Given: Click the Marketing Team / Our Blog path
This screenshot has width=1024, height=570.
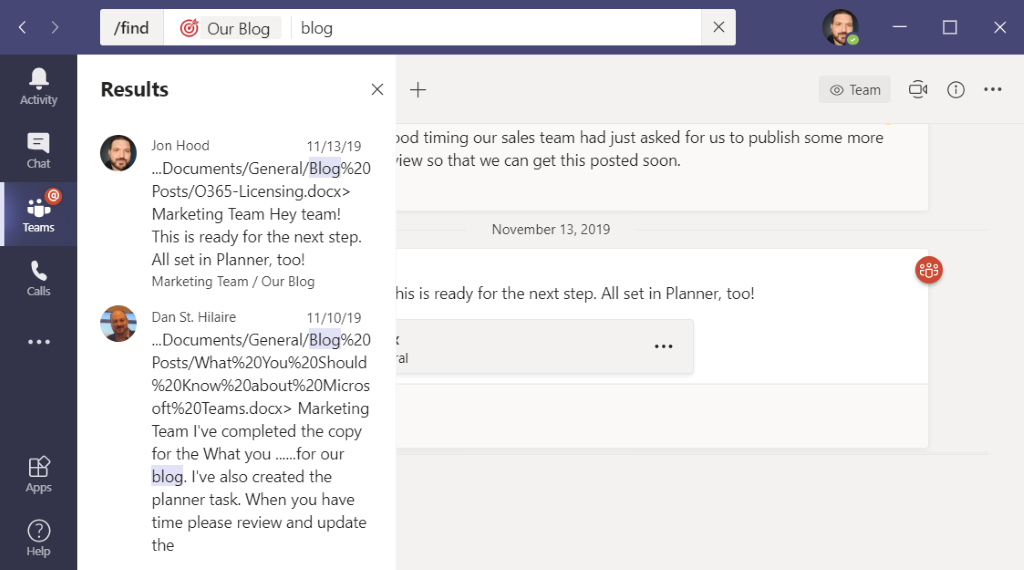Looking at the screenshot, I should (233, 281).
